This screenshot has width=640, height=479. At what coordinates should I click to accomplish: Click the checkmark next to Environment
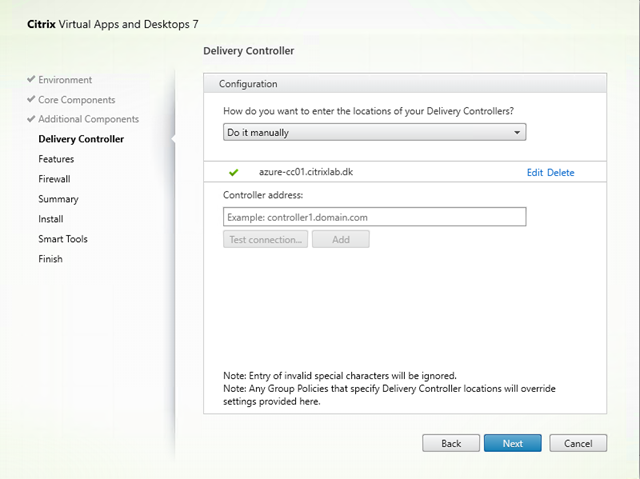pyautogui.click(x=31, y=79)
